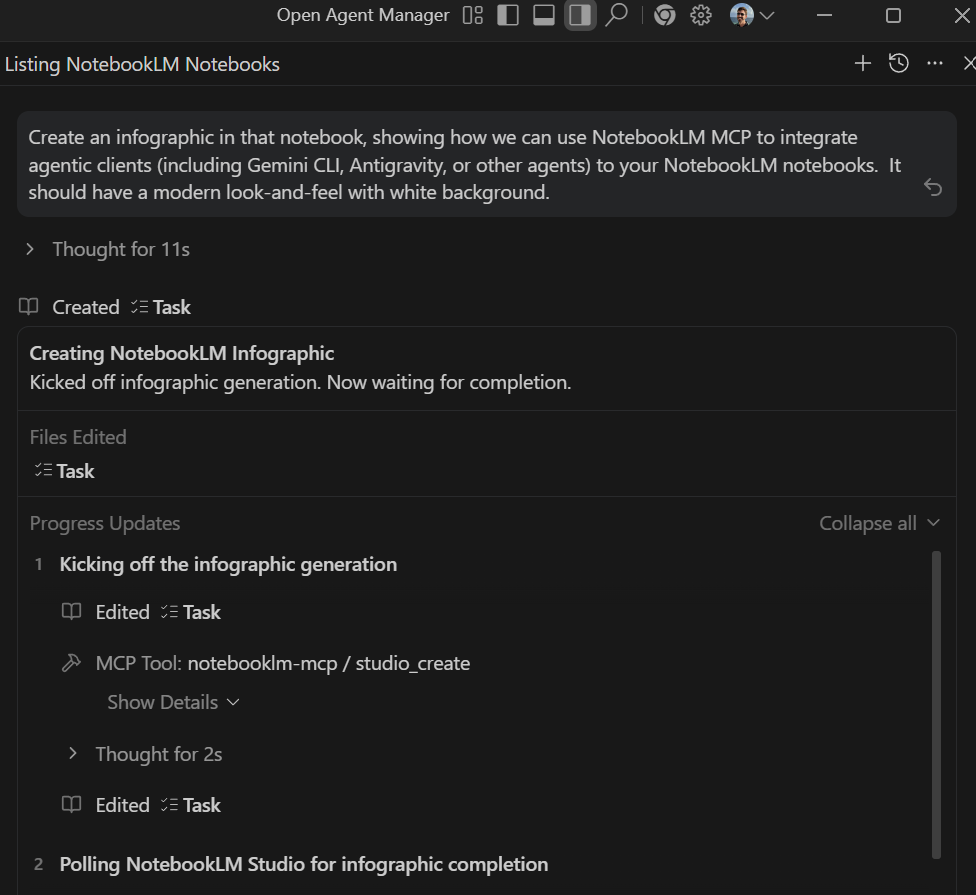The image size is (976, 895).
Task: Open conversation history clock icon
Action: pos(899,63)
